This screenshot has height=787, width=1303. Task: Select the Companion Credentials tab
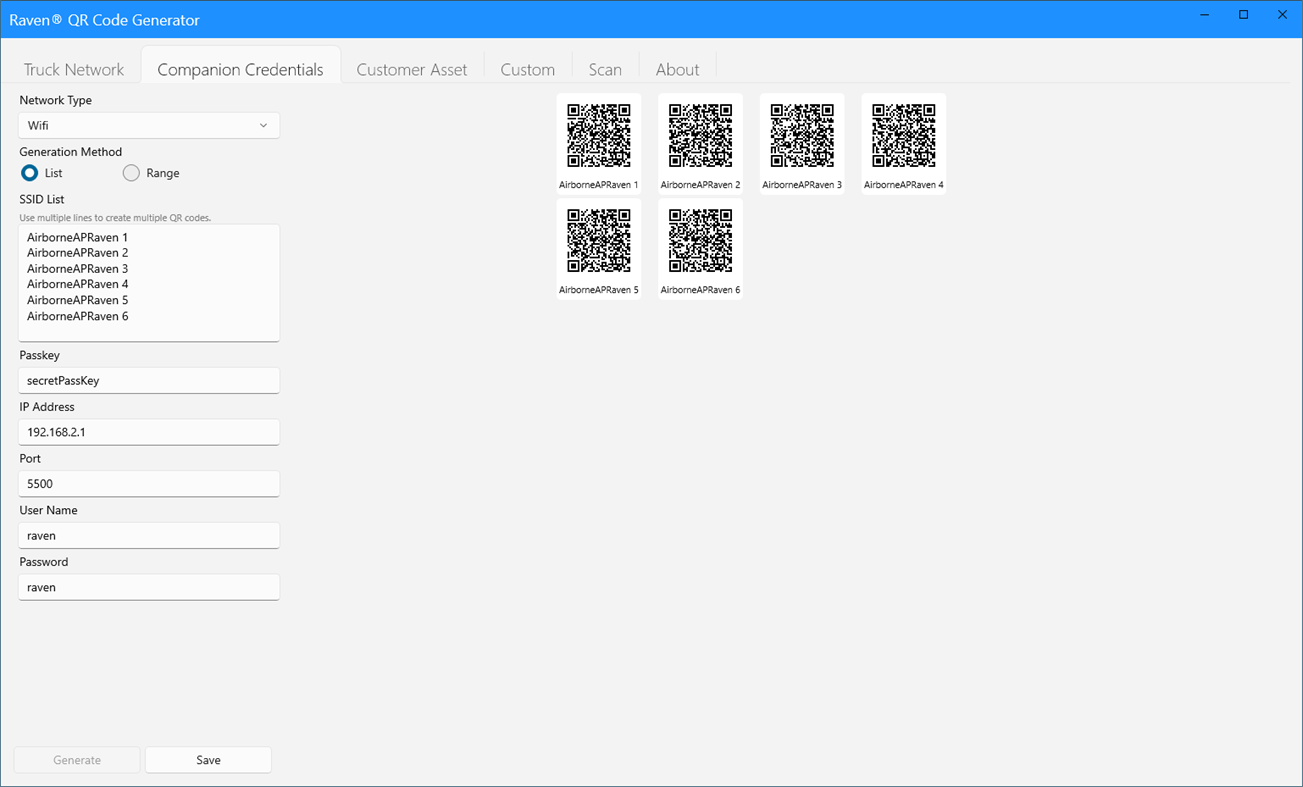pos(240,69)
